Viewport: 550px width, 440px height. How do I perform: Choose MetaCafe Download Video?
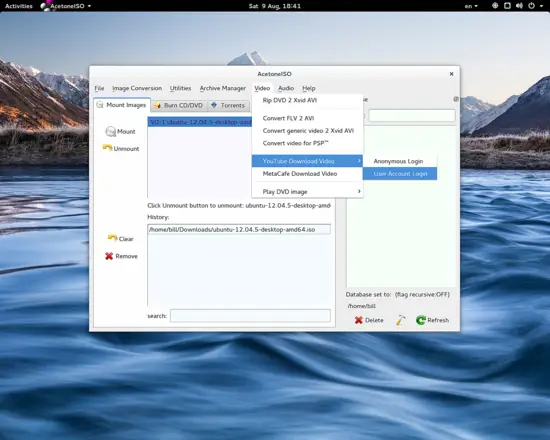point(307,174)
